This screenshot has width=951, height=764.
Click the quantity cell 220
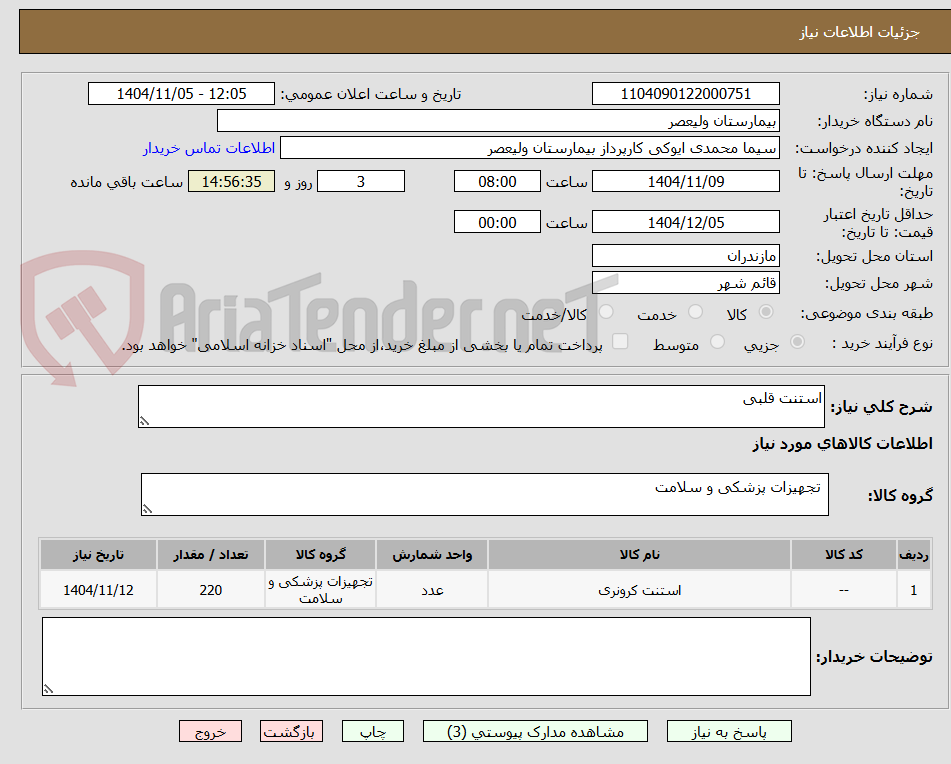pos(210,589)
